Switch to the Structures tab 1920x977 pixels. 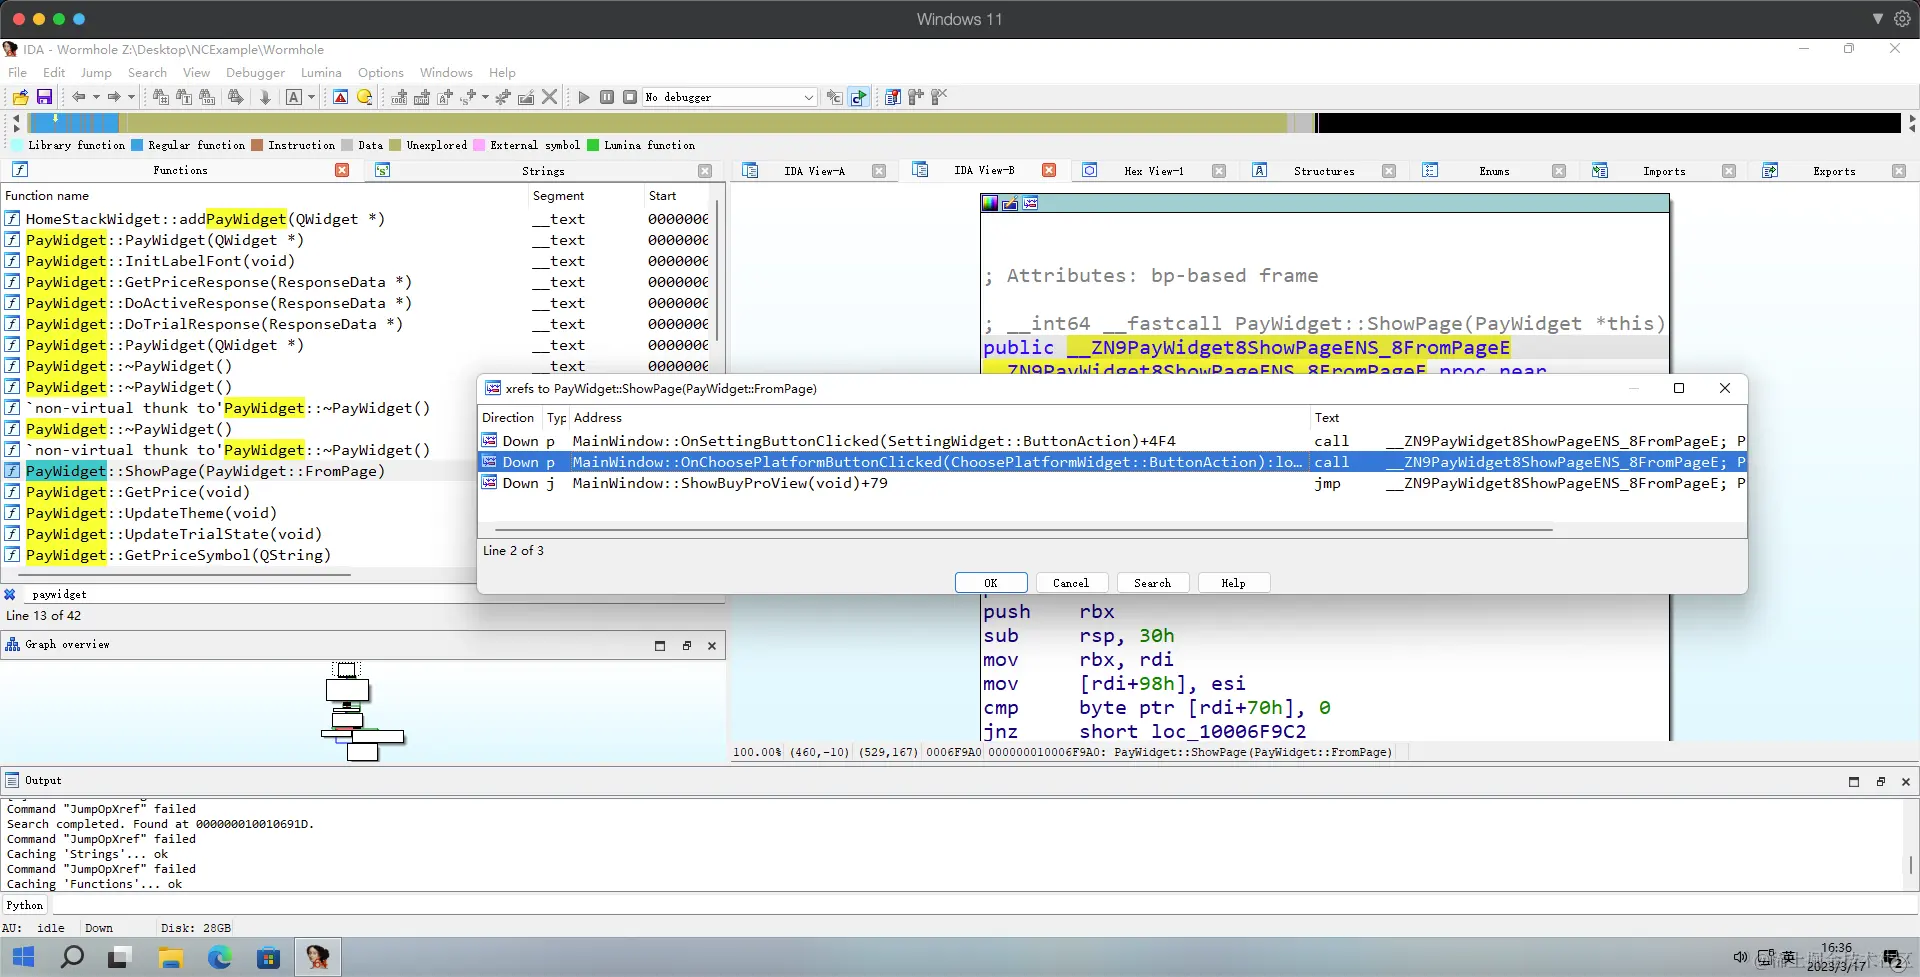click(x=1324, y=171)
